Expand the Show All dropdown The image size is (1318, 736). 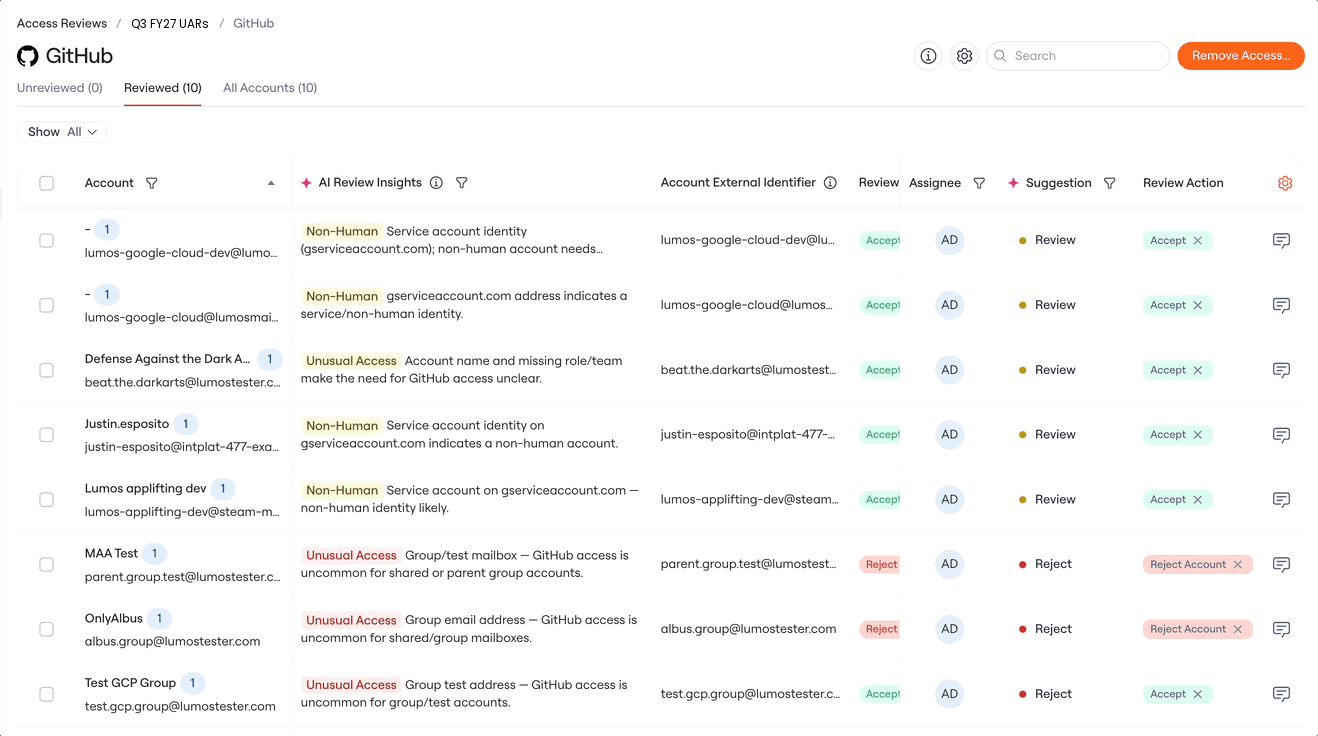tap(62, 132)
